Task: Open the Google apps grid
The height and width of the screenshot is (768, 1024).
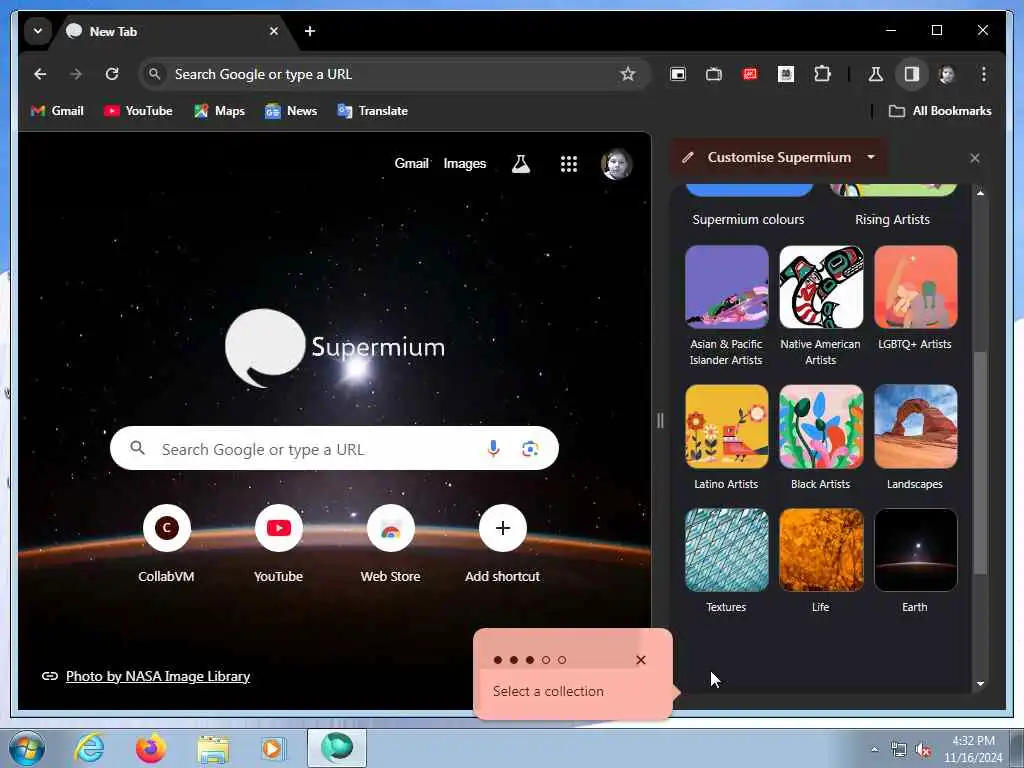Action: pyautogui.click(x=569, y=163)
